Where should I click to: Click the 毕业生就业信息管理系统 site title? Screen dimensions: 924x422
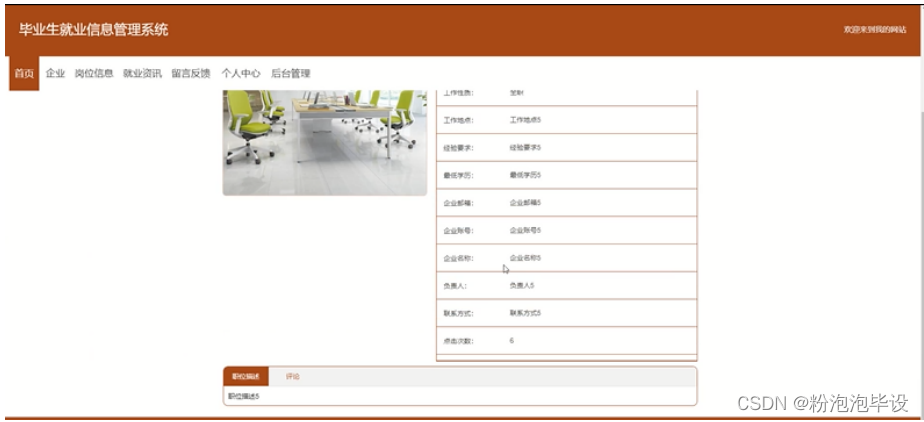94,30
